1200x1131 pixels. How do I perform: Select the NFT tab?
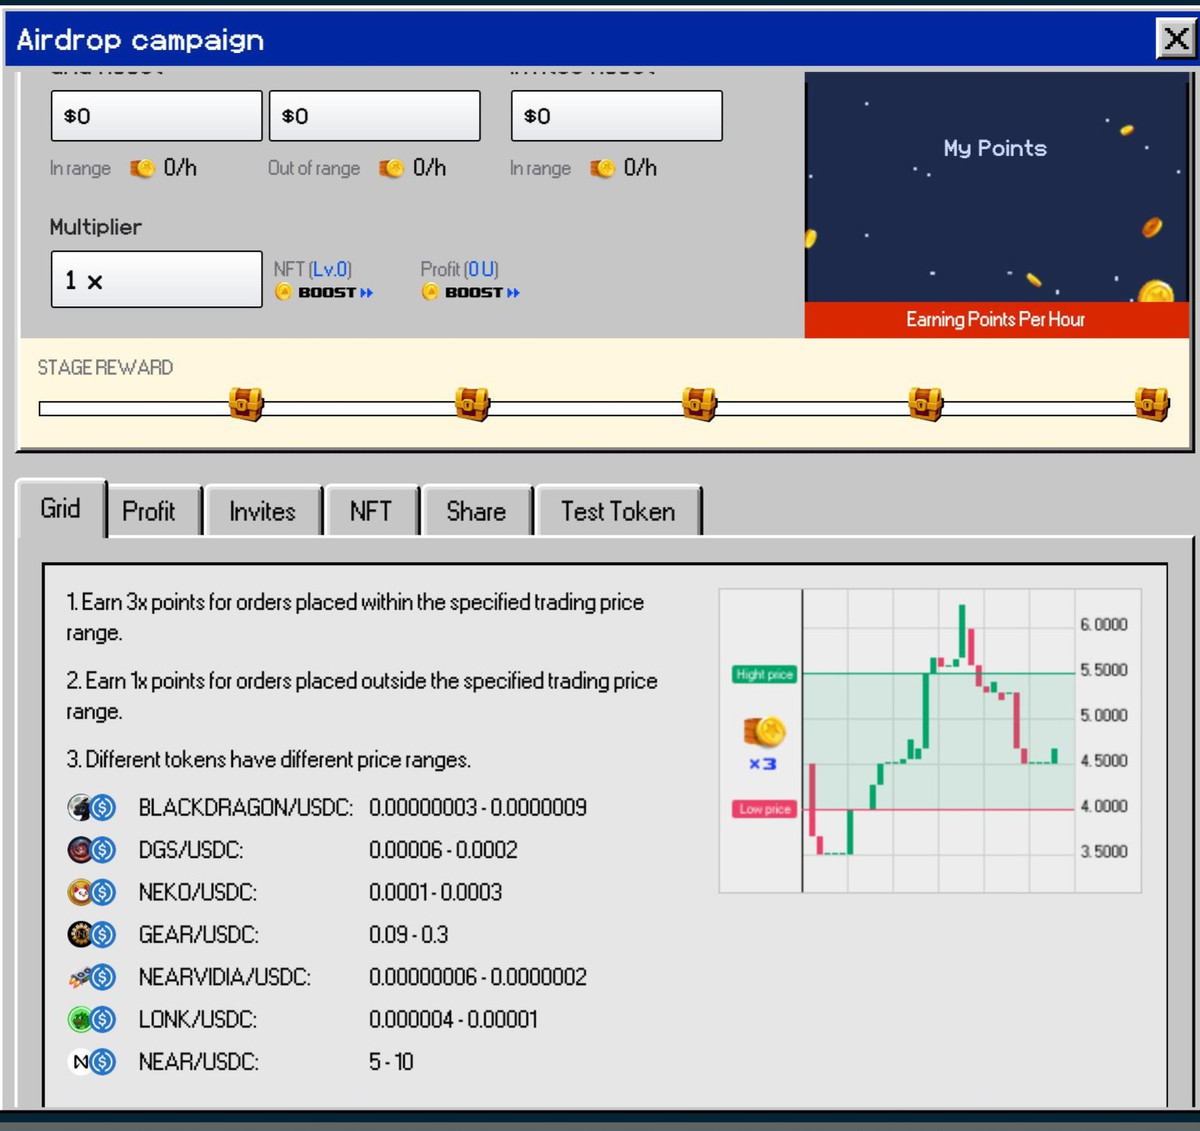pos(370,511)
